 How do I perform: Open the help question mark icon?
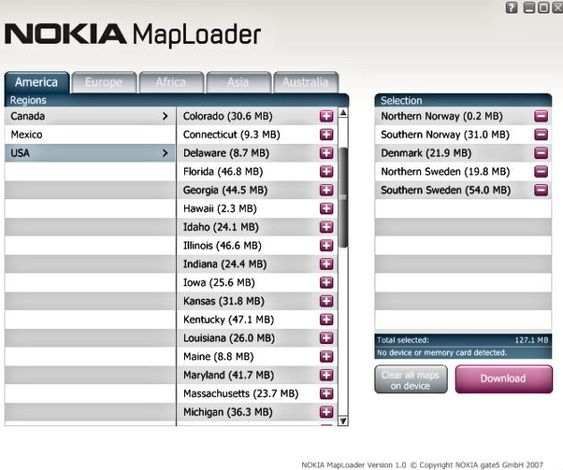pyautogui.click(x=512, y=7)
